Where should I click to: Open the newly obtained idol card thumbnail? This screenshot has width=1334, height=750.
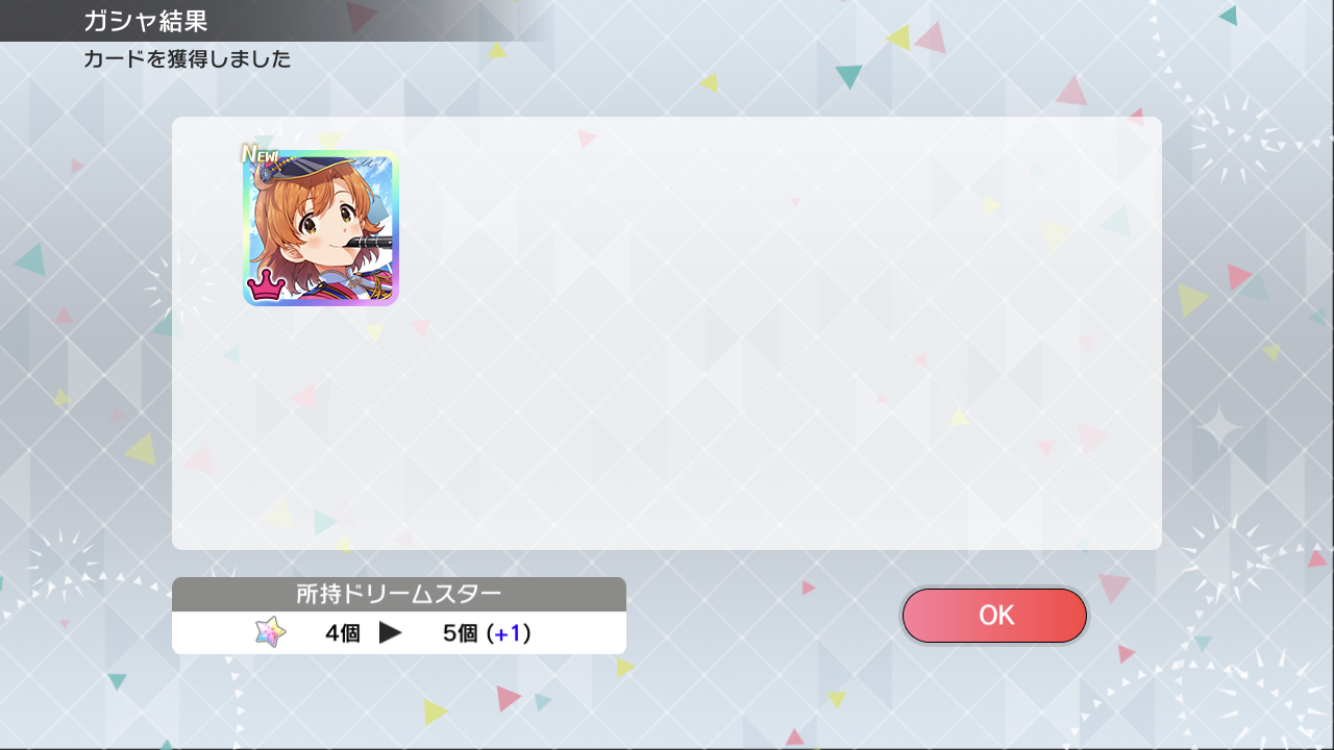tap(320, 228)
